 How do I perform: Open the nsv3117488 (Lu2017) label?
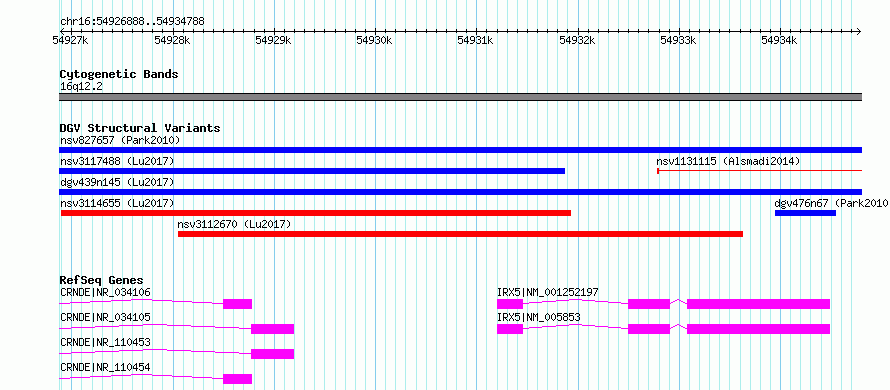[117, 161]
